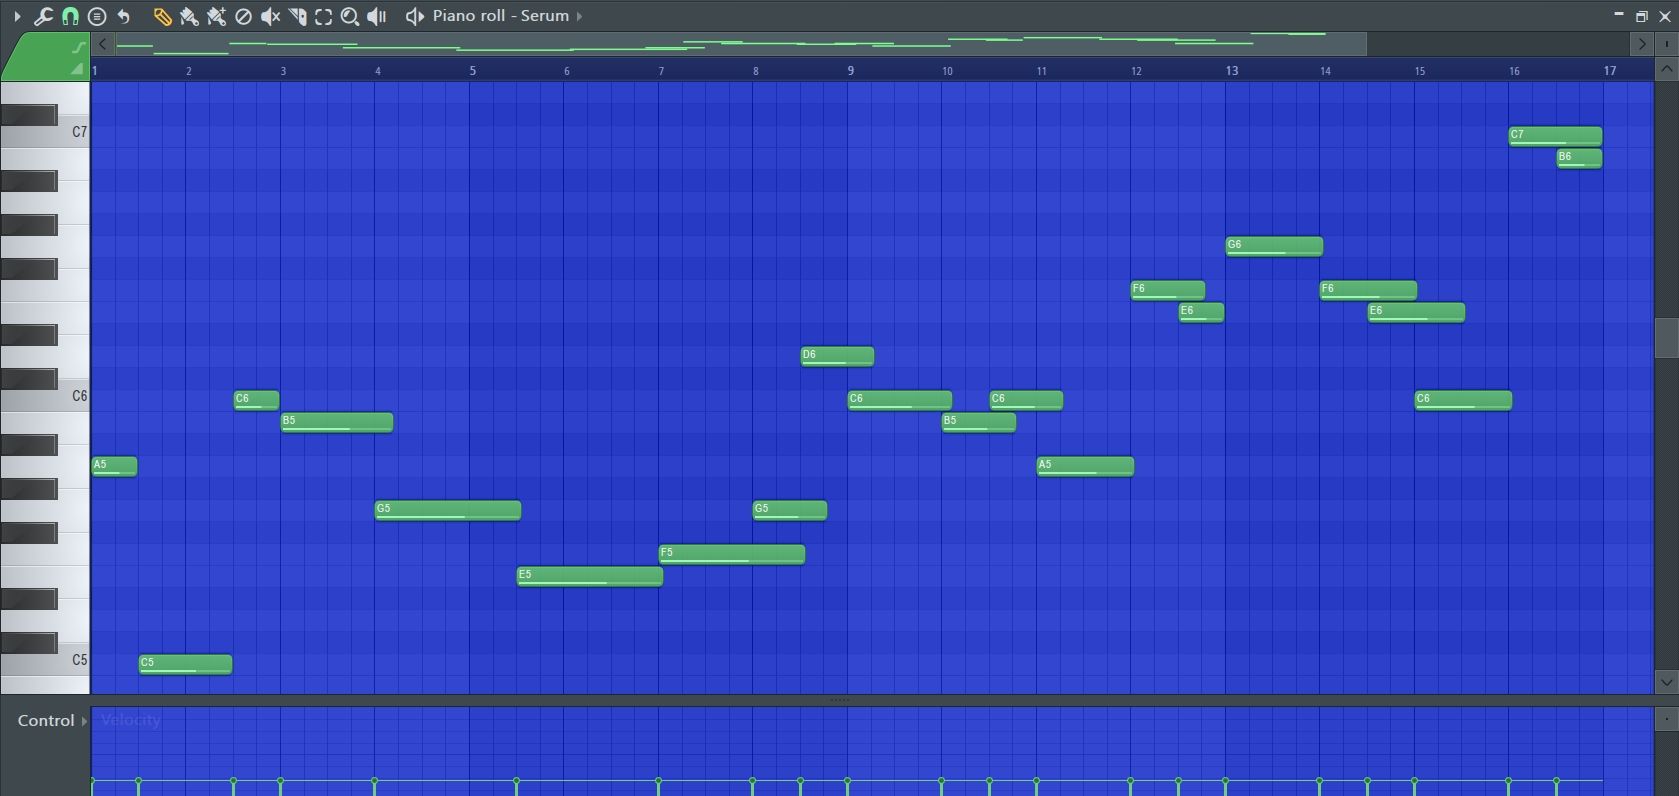The image size is (1679, 796).
Task: Click the small button right of event lane
Action: [1666, 719]
